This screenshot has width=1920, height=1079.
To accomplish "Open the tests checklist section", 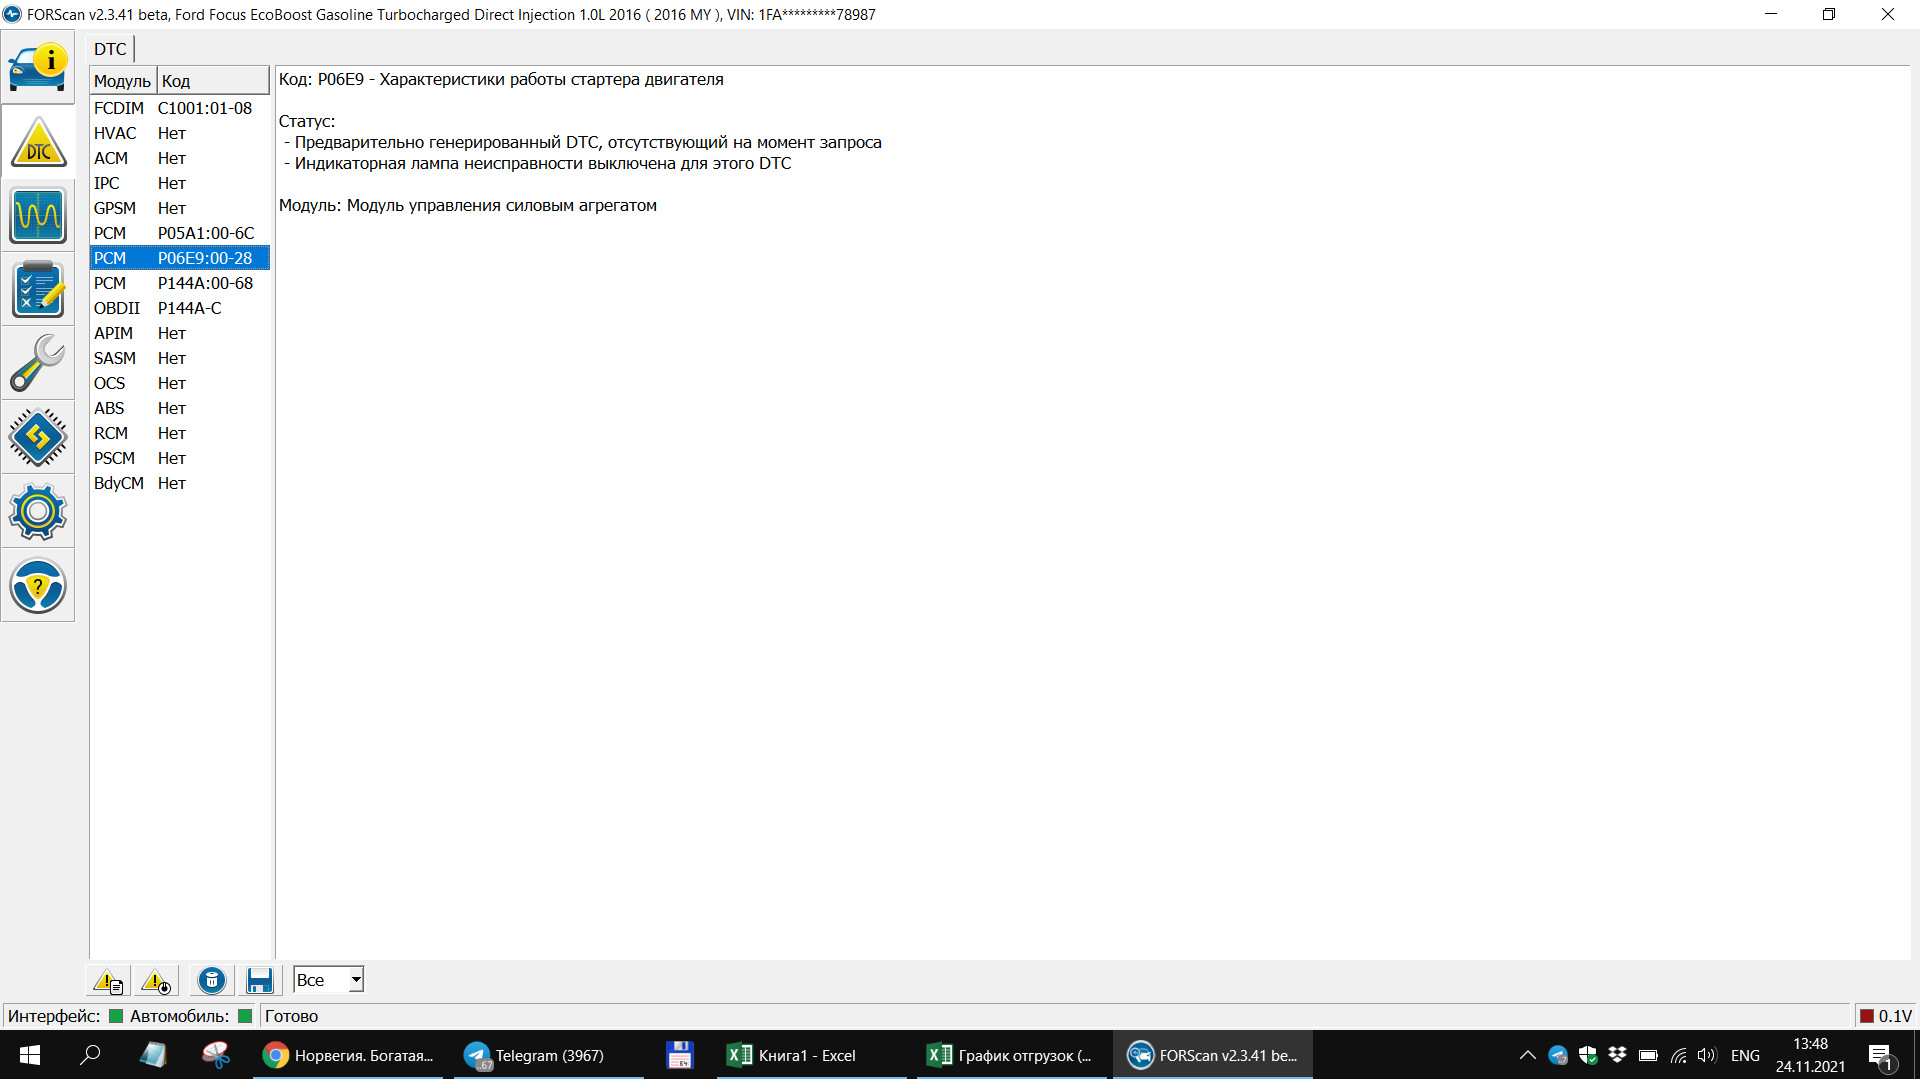I will coord(38,290).
